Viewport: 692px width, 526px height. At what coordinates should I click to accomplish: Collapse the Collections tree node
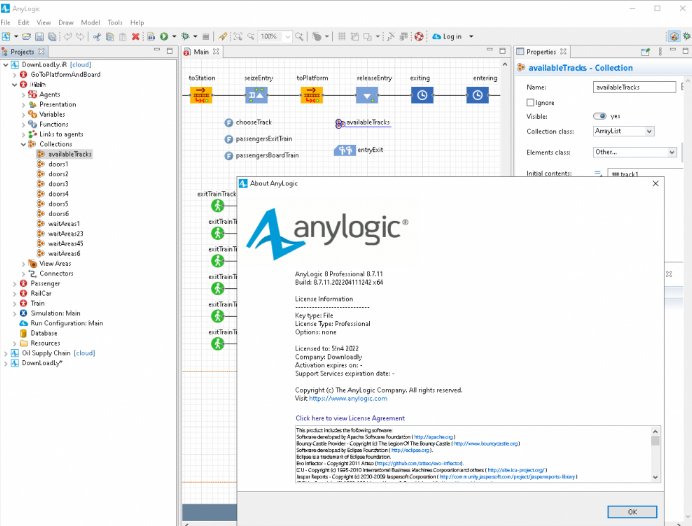coord(23,144)
